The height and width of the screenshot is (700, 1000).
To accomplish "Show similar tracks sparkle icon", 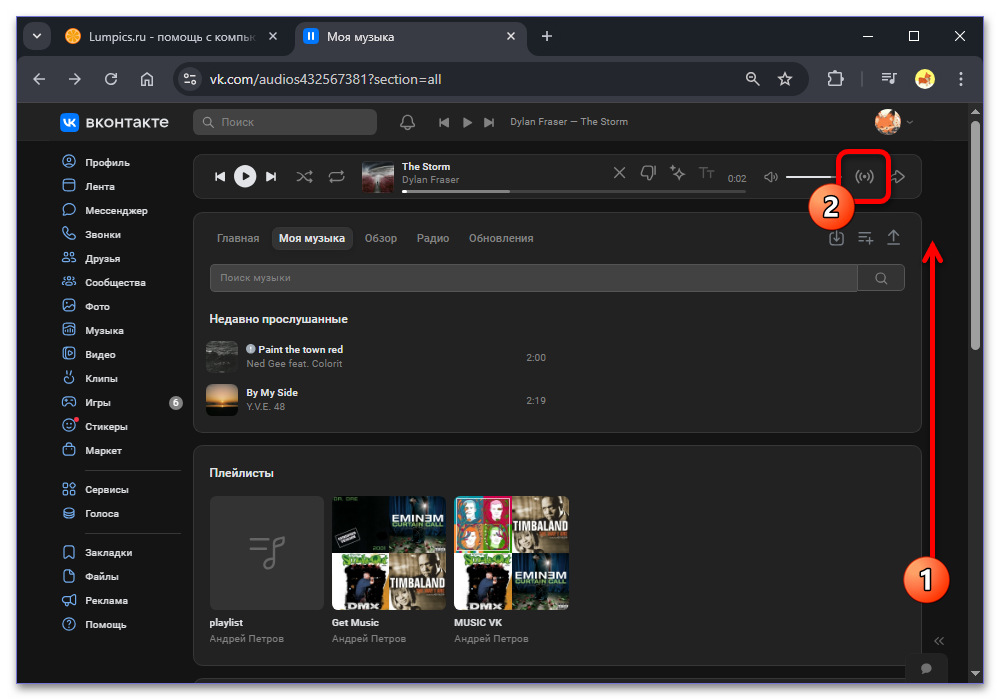I will [x=677, y=173].
